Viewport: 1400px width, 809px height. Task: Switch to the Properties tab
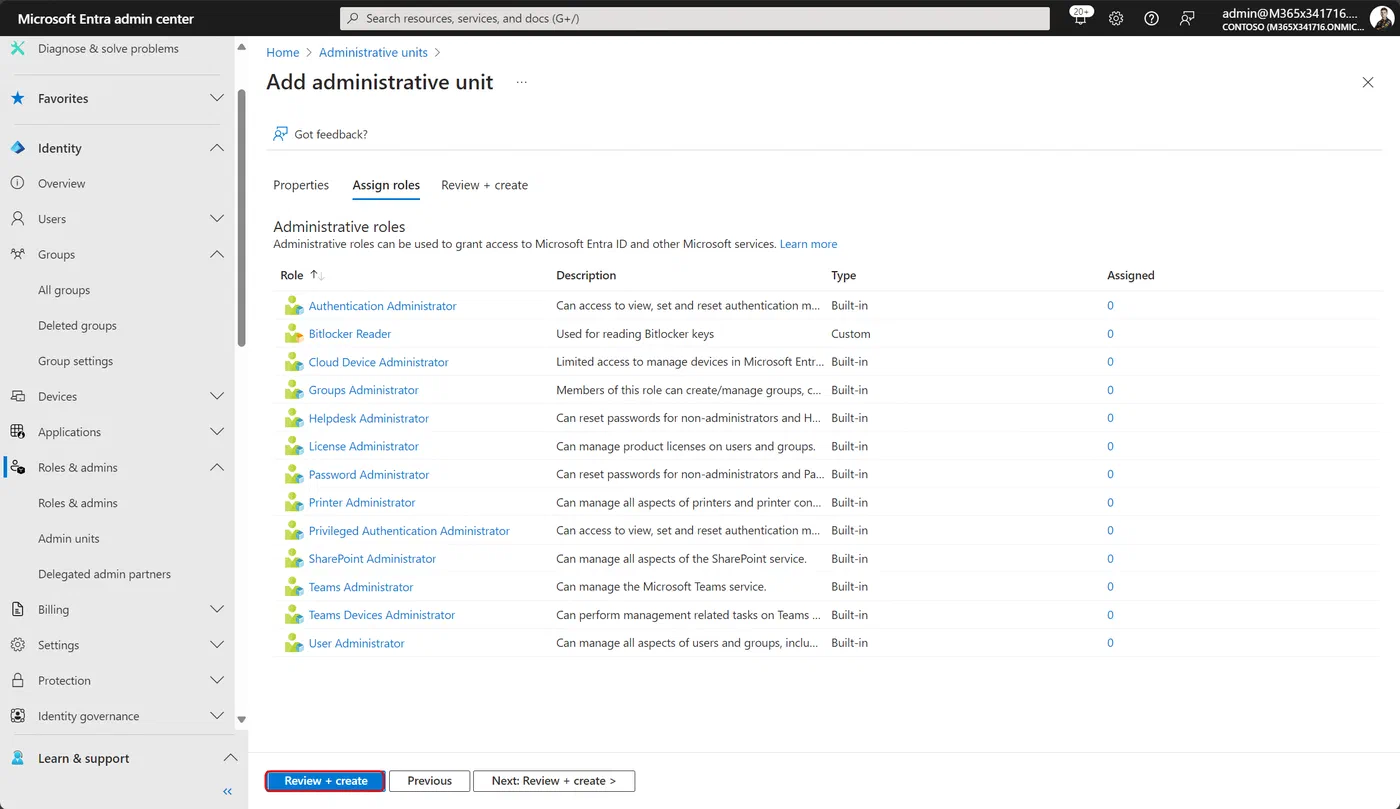tap(301, 185)
